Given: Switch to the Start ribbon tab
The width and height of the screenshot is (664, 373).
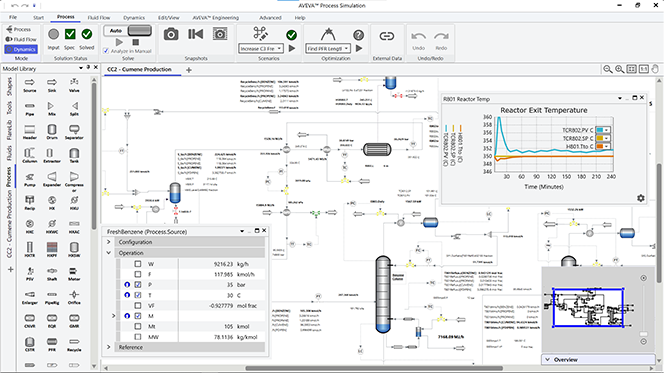Looking at the screenshot, I should click(x=39, y=18).
